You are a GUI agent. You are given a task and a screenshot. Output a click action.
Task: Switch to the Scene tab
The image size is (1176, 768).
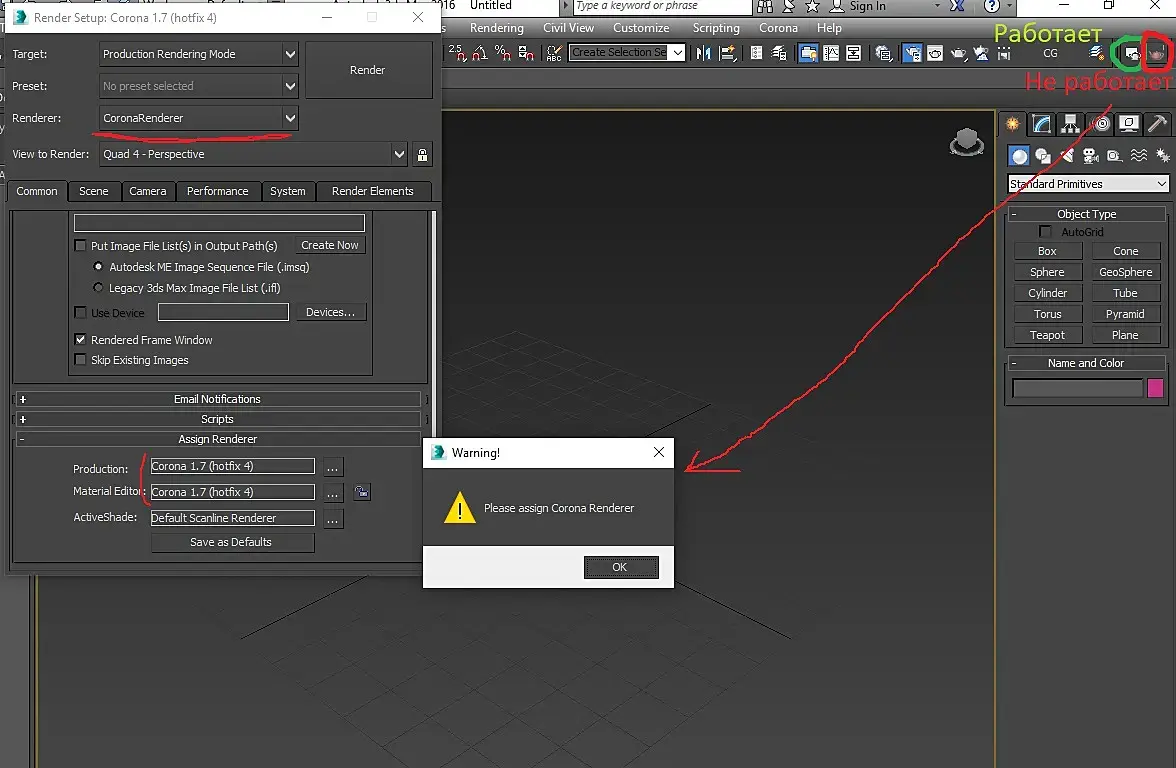[x=94, y=191]
